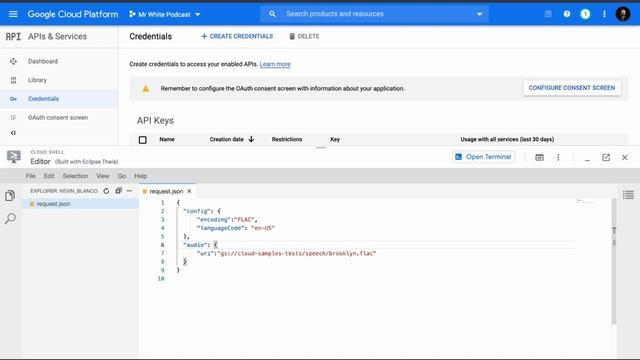This screenshot has width=640, height=360.
Task: Open the editor search magnifier icon
Action: click(10, 218)
